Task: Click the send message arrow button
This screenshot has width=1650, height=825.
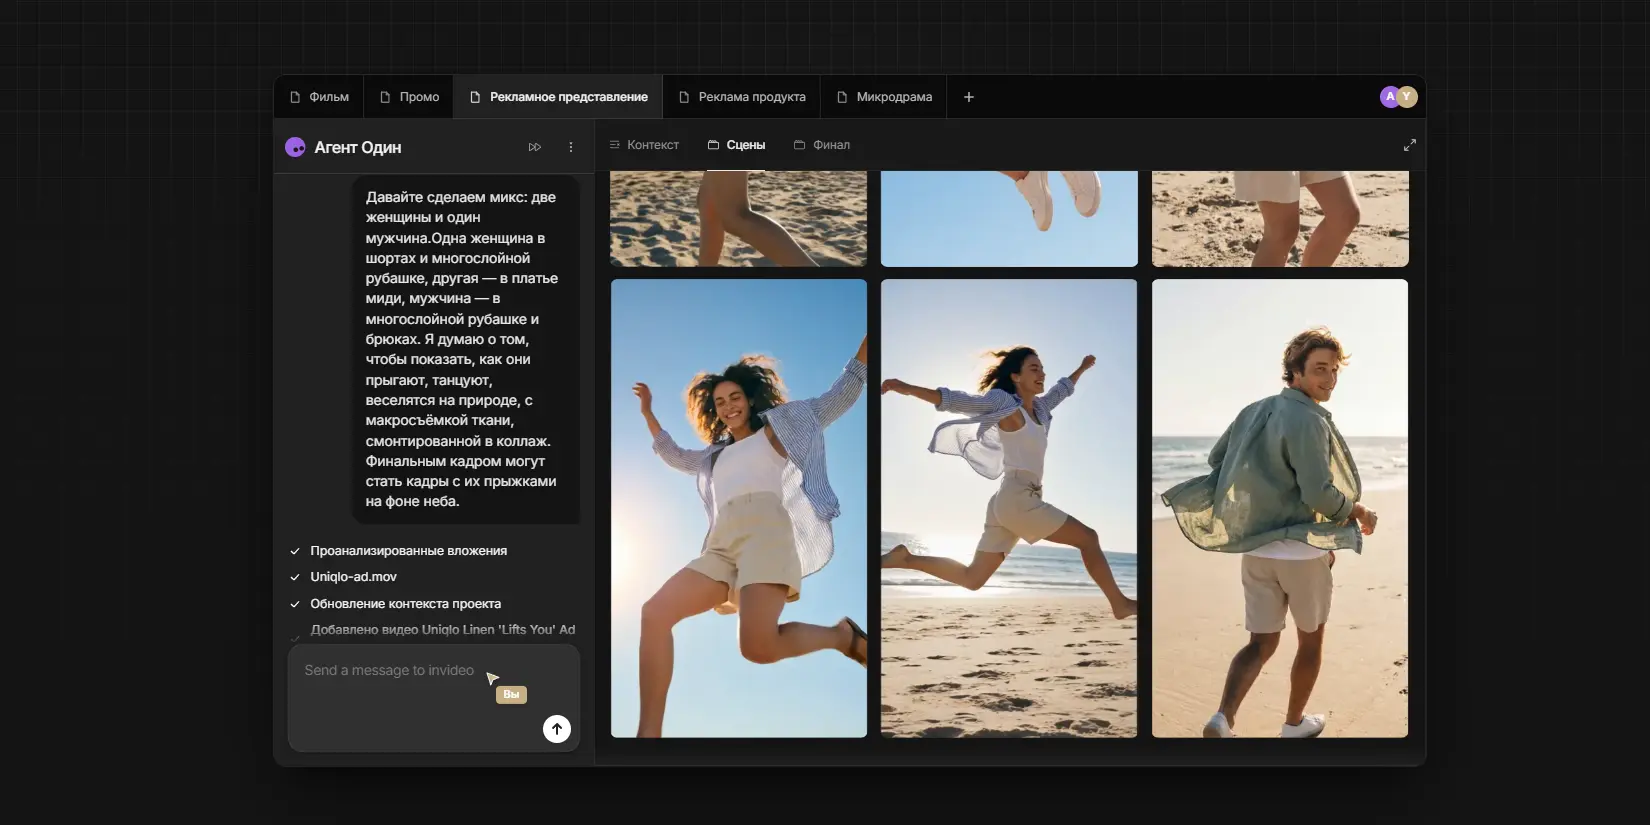Action: [x=557, y=729]
